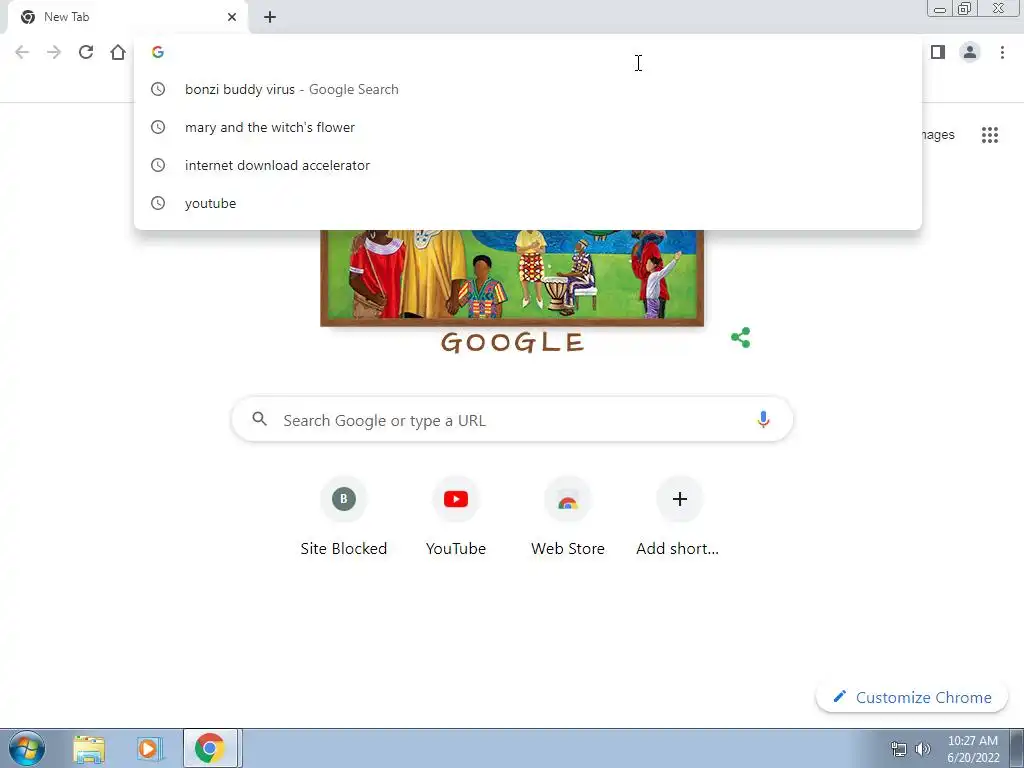The width and height of the screenshot is (1024, 768).
Task: Open the Web Store shortcut tile
Action: point(568,516)
